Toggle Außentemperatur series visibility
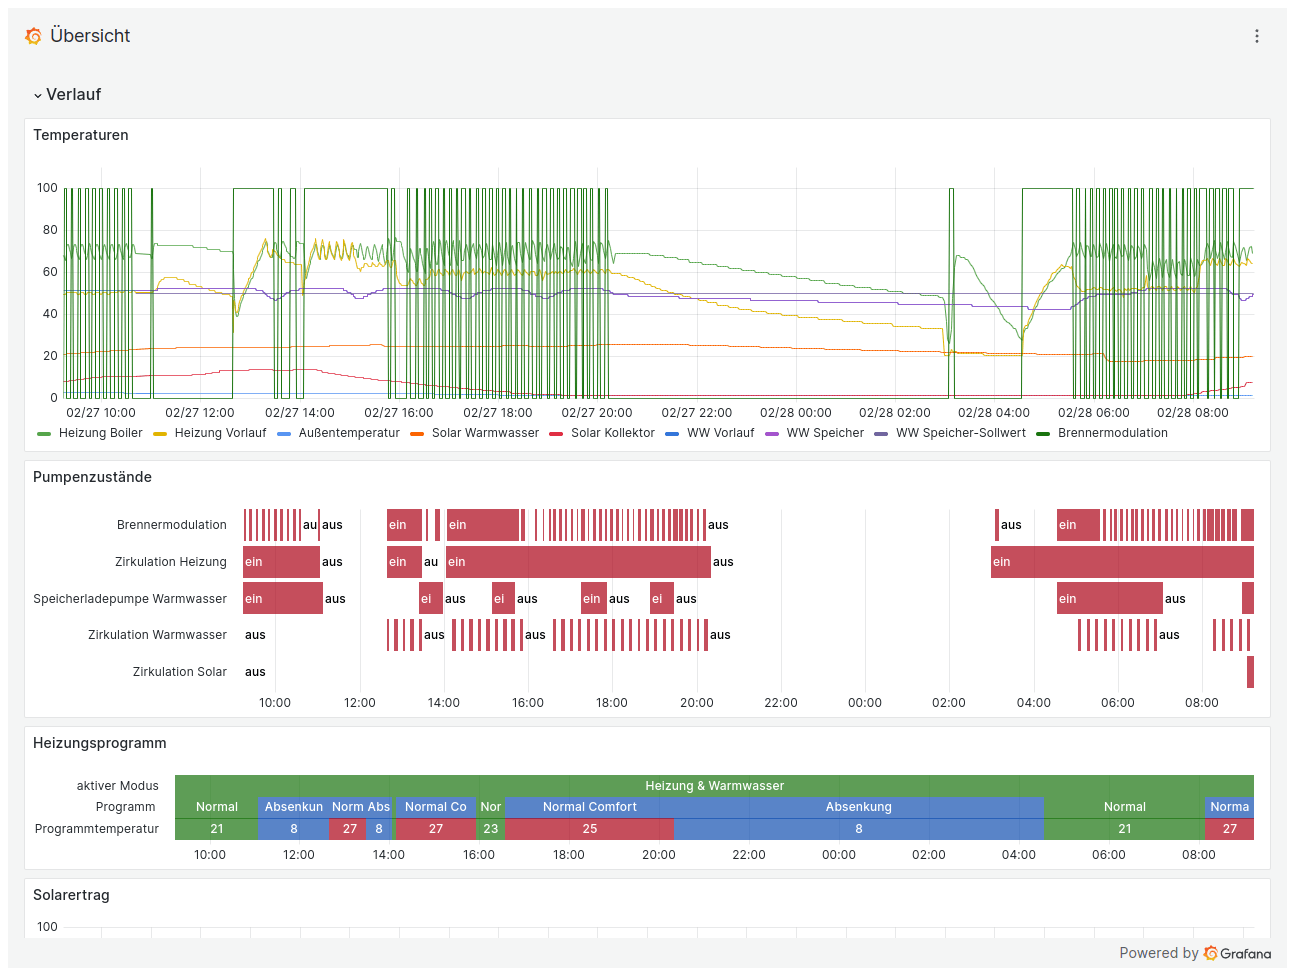Viewport: 1295px width, 976px height. [x=348, y=433]
